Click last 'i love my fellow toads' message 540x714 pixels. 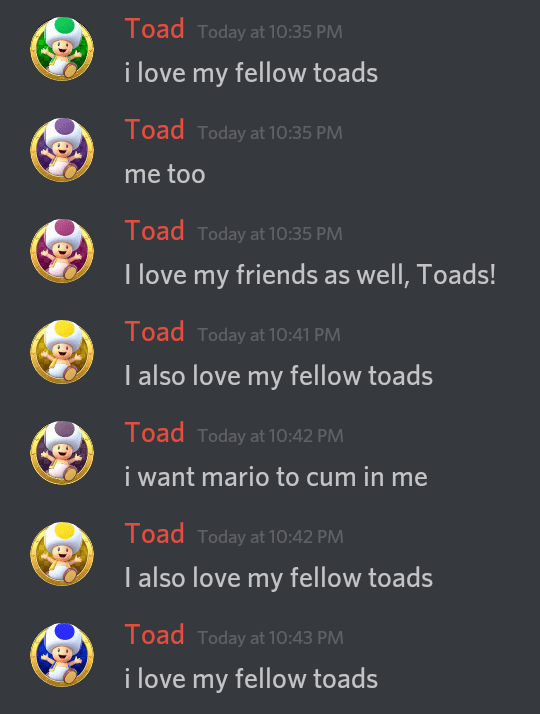point(251,679)
